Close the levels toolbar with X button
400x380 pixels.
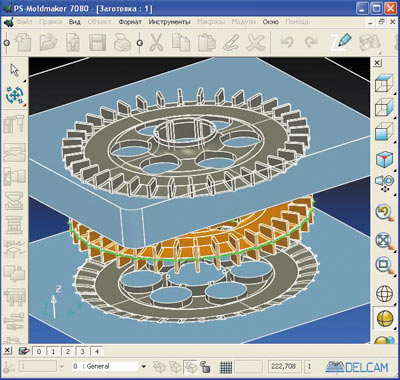point(8,351)
